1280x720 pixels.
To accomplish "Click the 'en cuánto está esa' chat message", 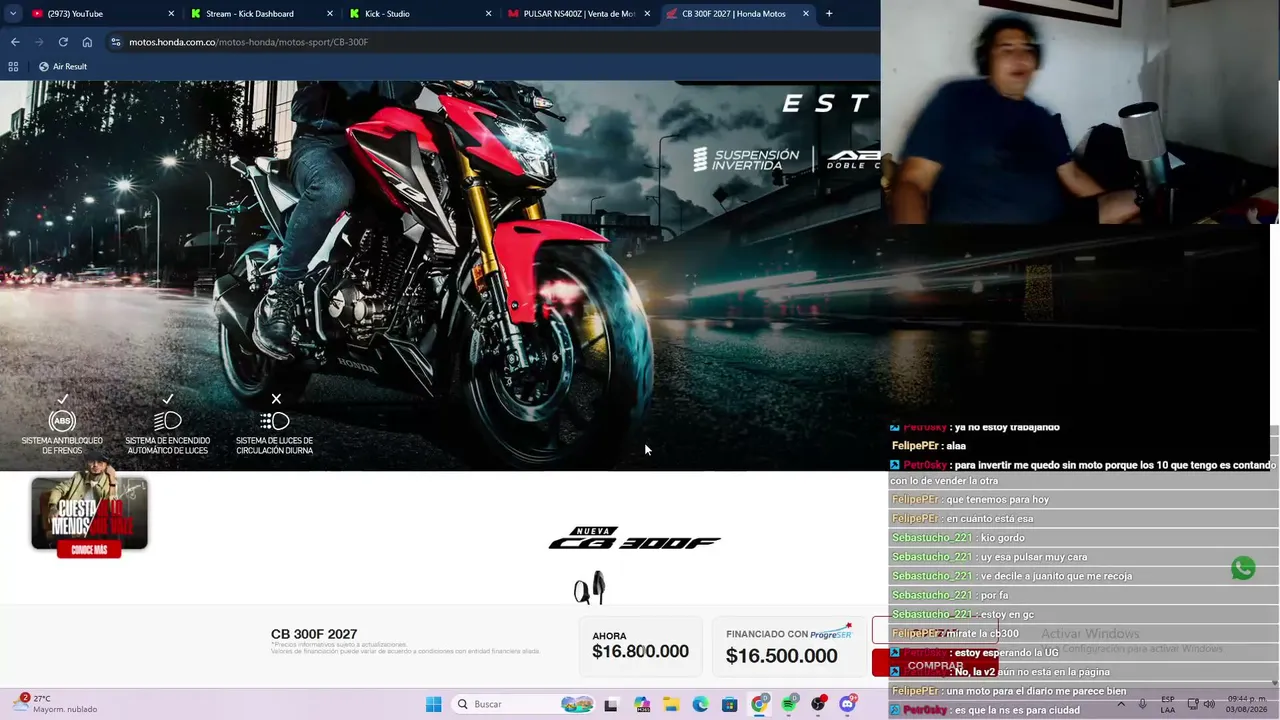I will tap(963, 519).
